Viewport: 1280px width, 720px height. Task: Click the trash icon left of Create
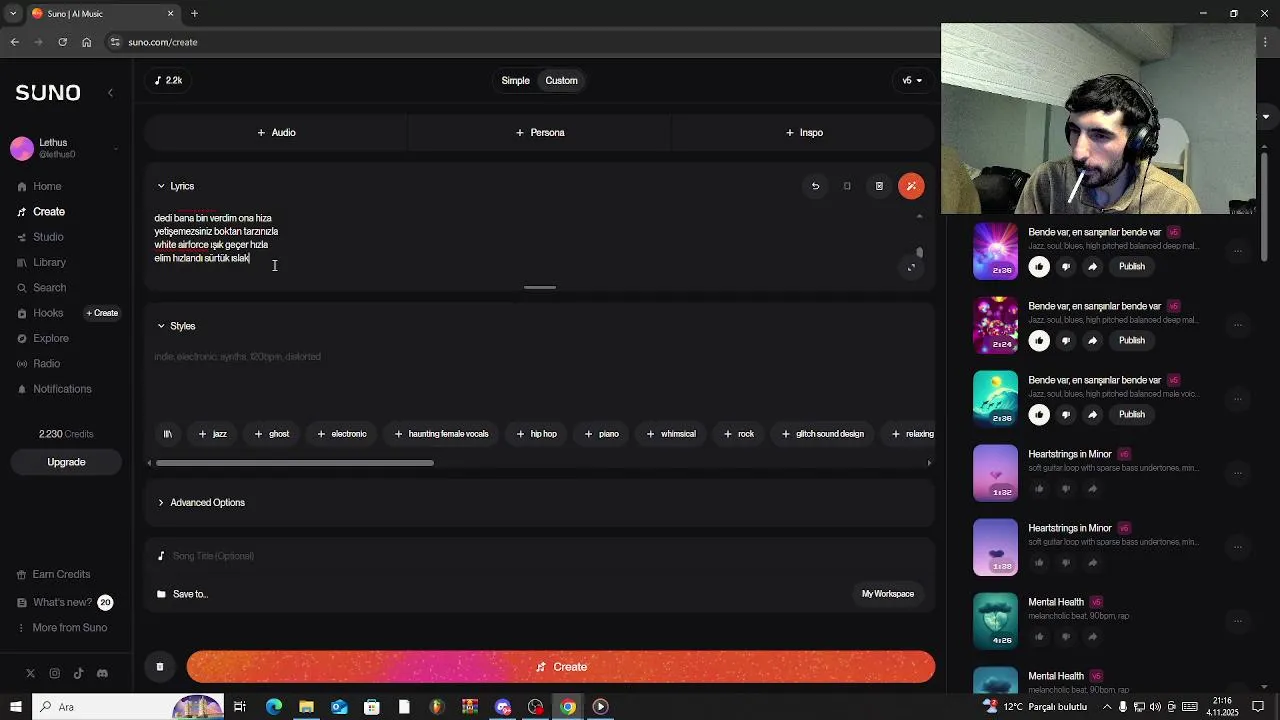160,667
